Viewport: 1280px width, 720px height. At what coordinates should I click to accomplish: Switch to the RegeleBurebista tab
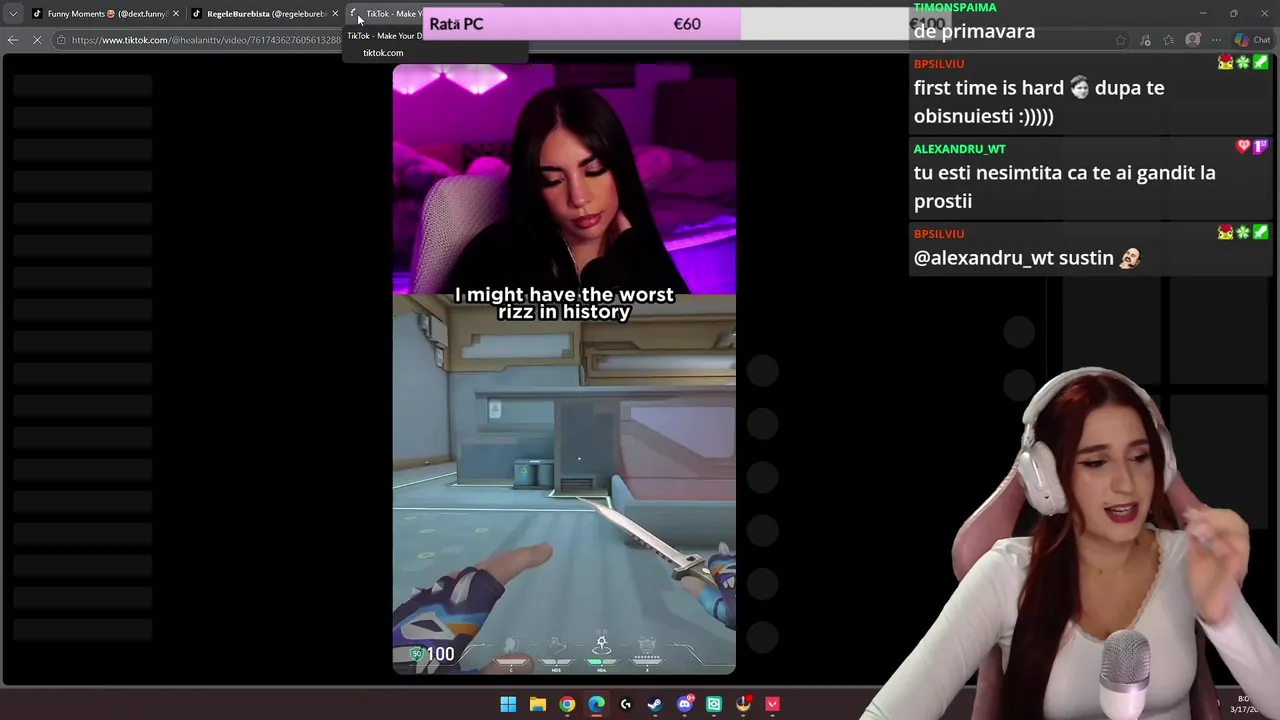tap(265, 14)
